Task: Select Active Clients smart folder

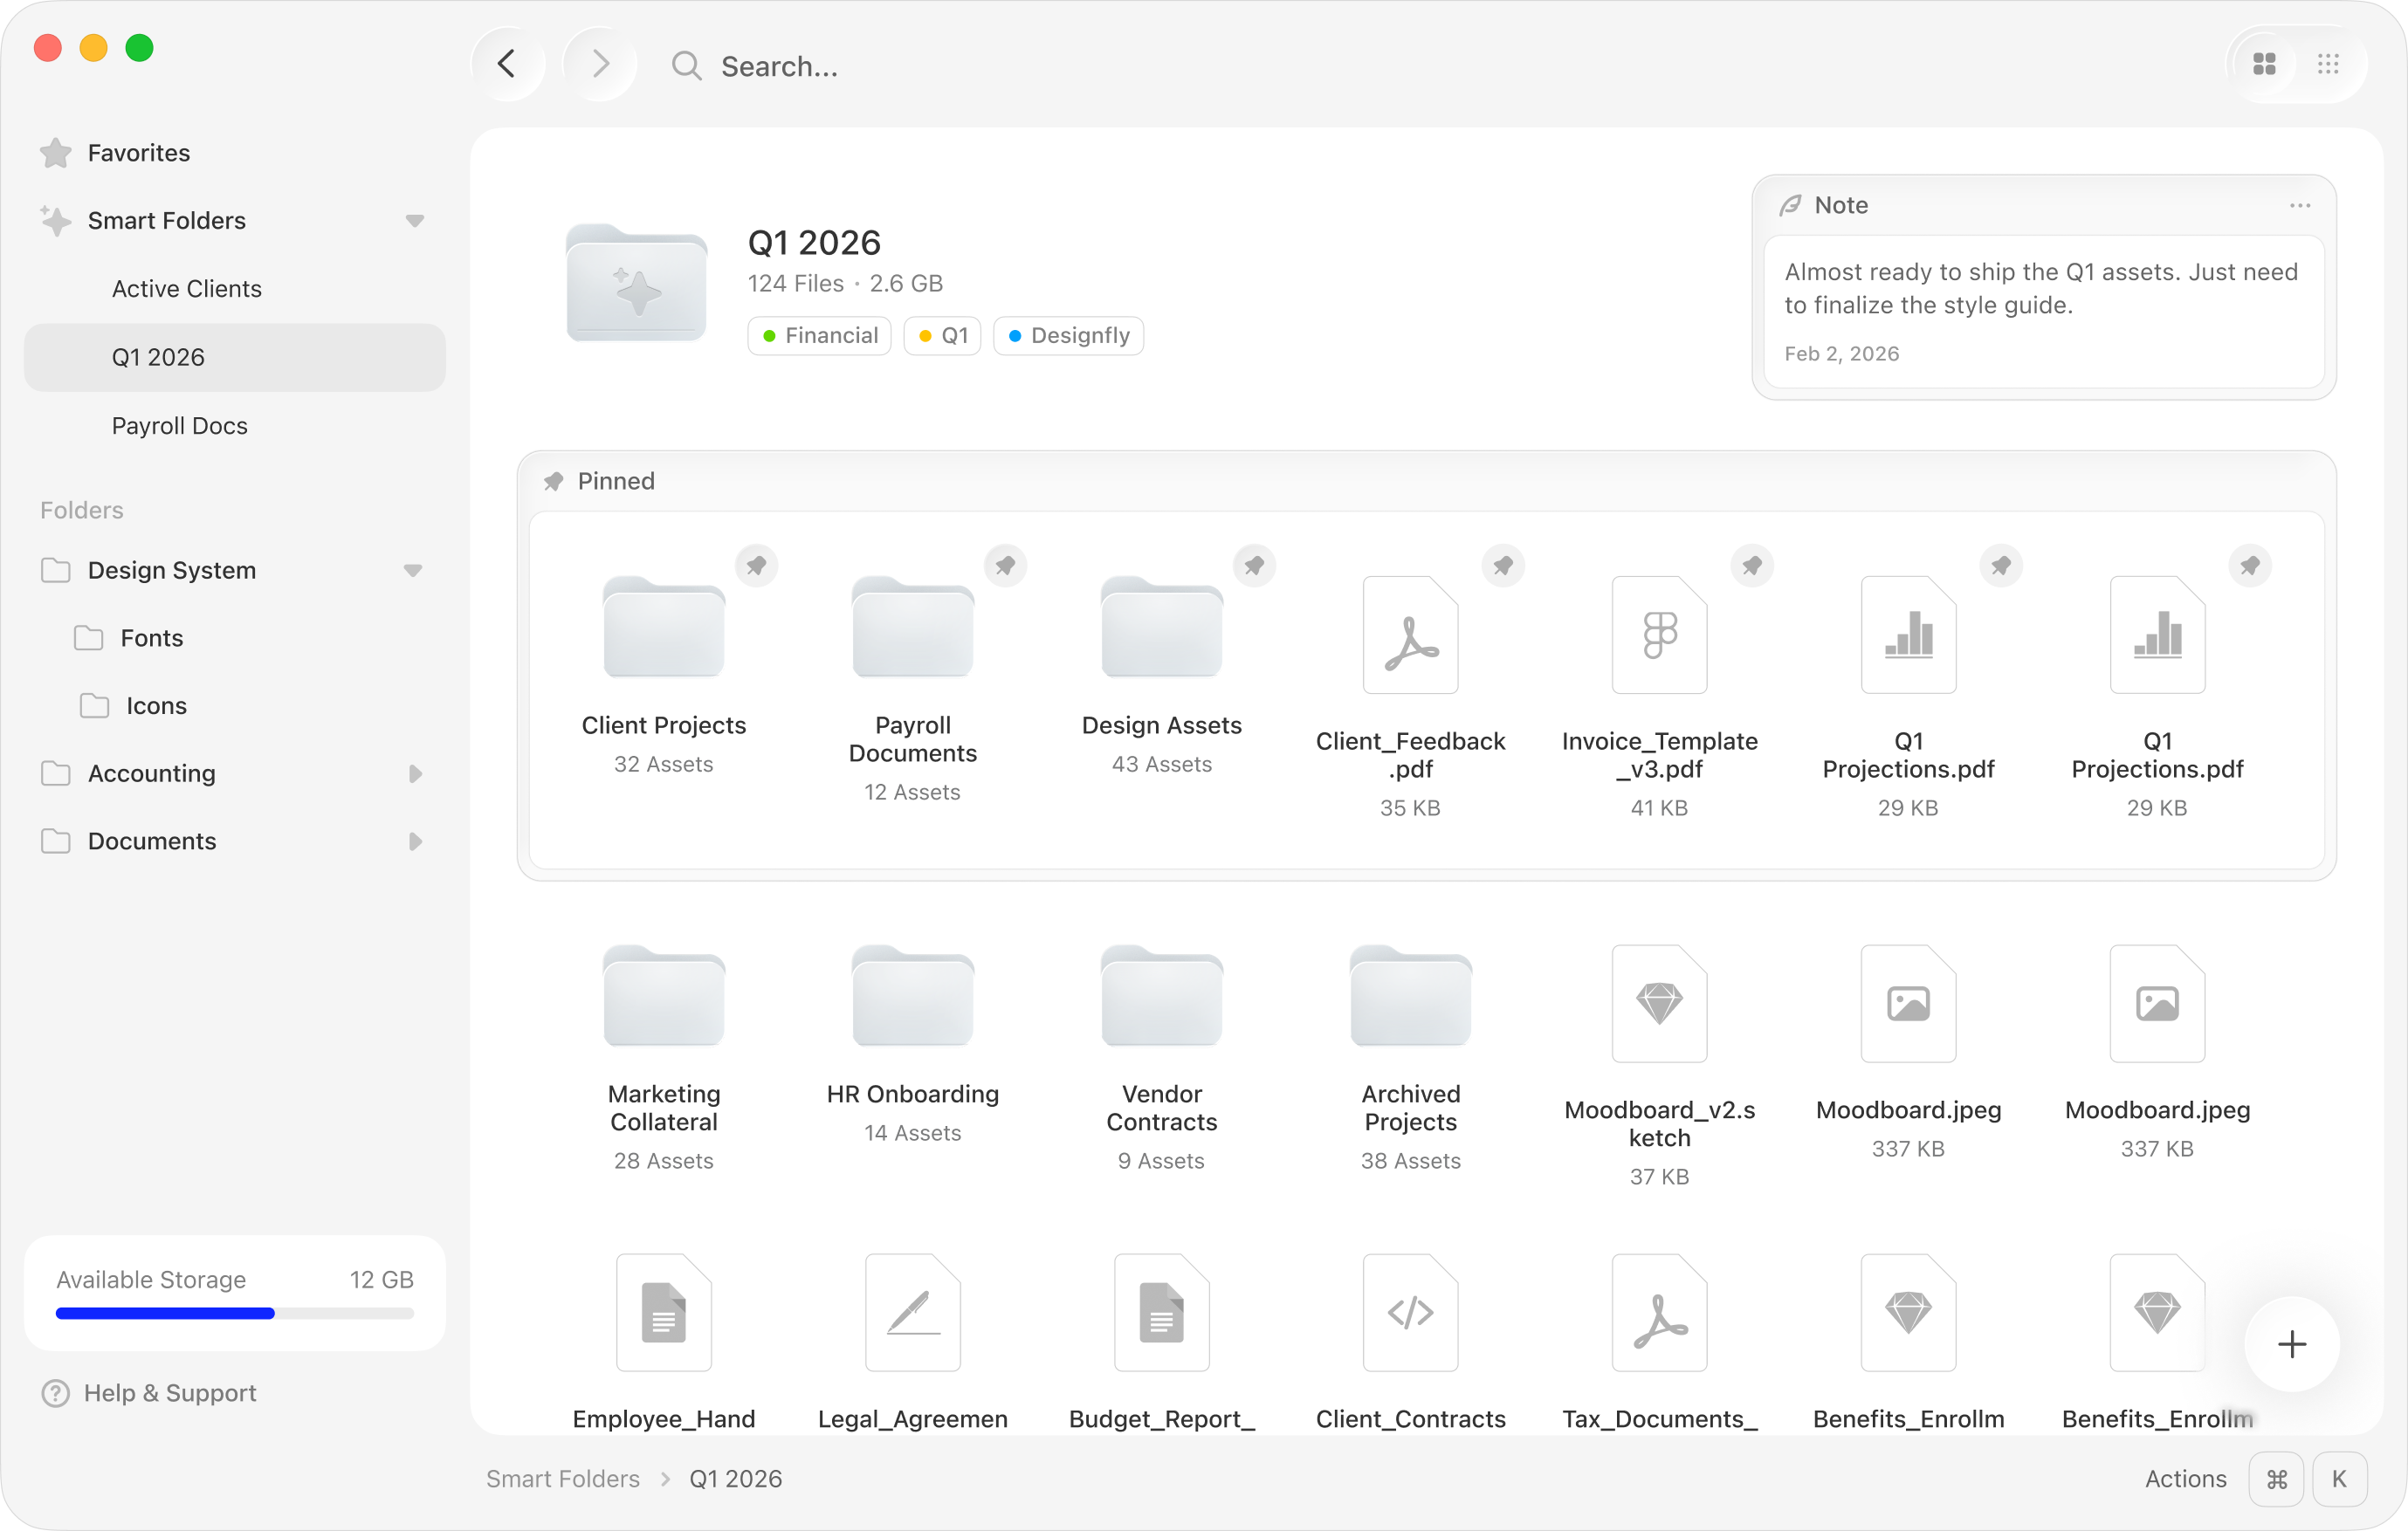Action: point(187,289)
